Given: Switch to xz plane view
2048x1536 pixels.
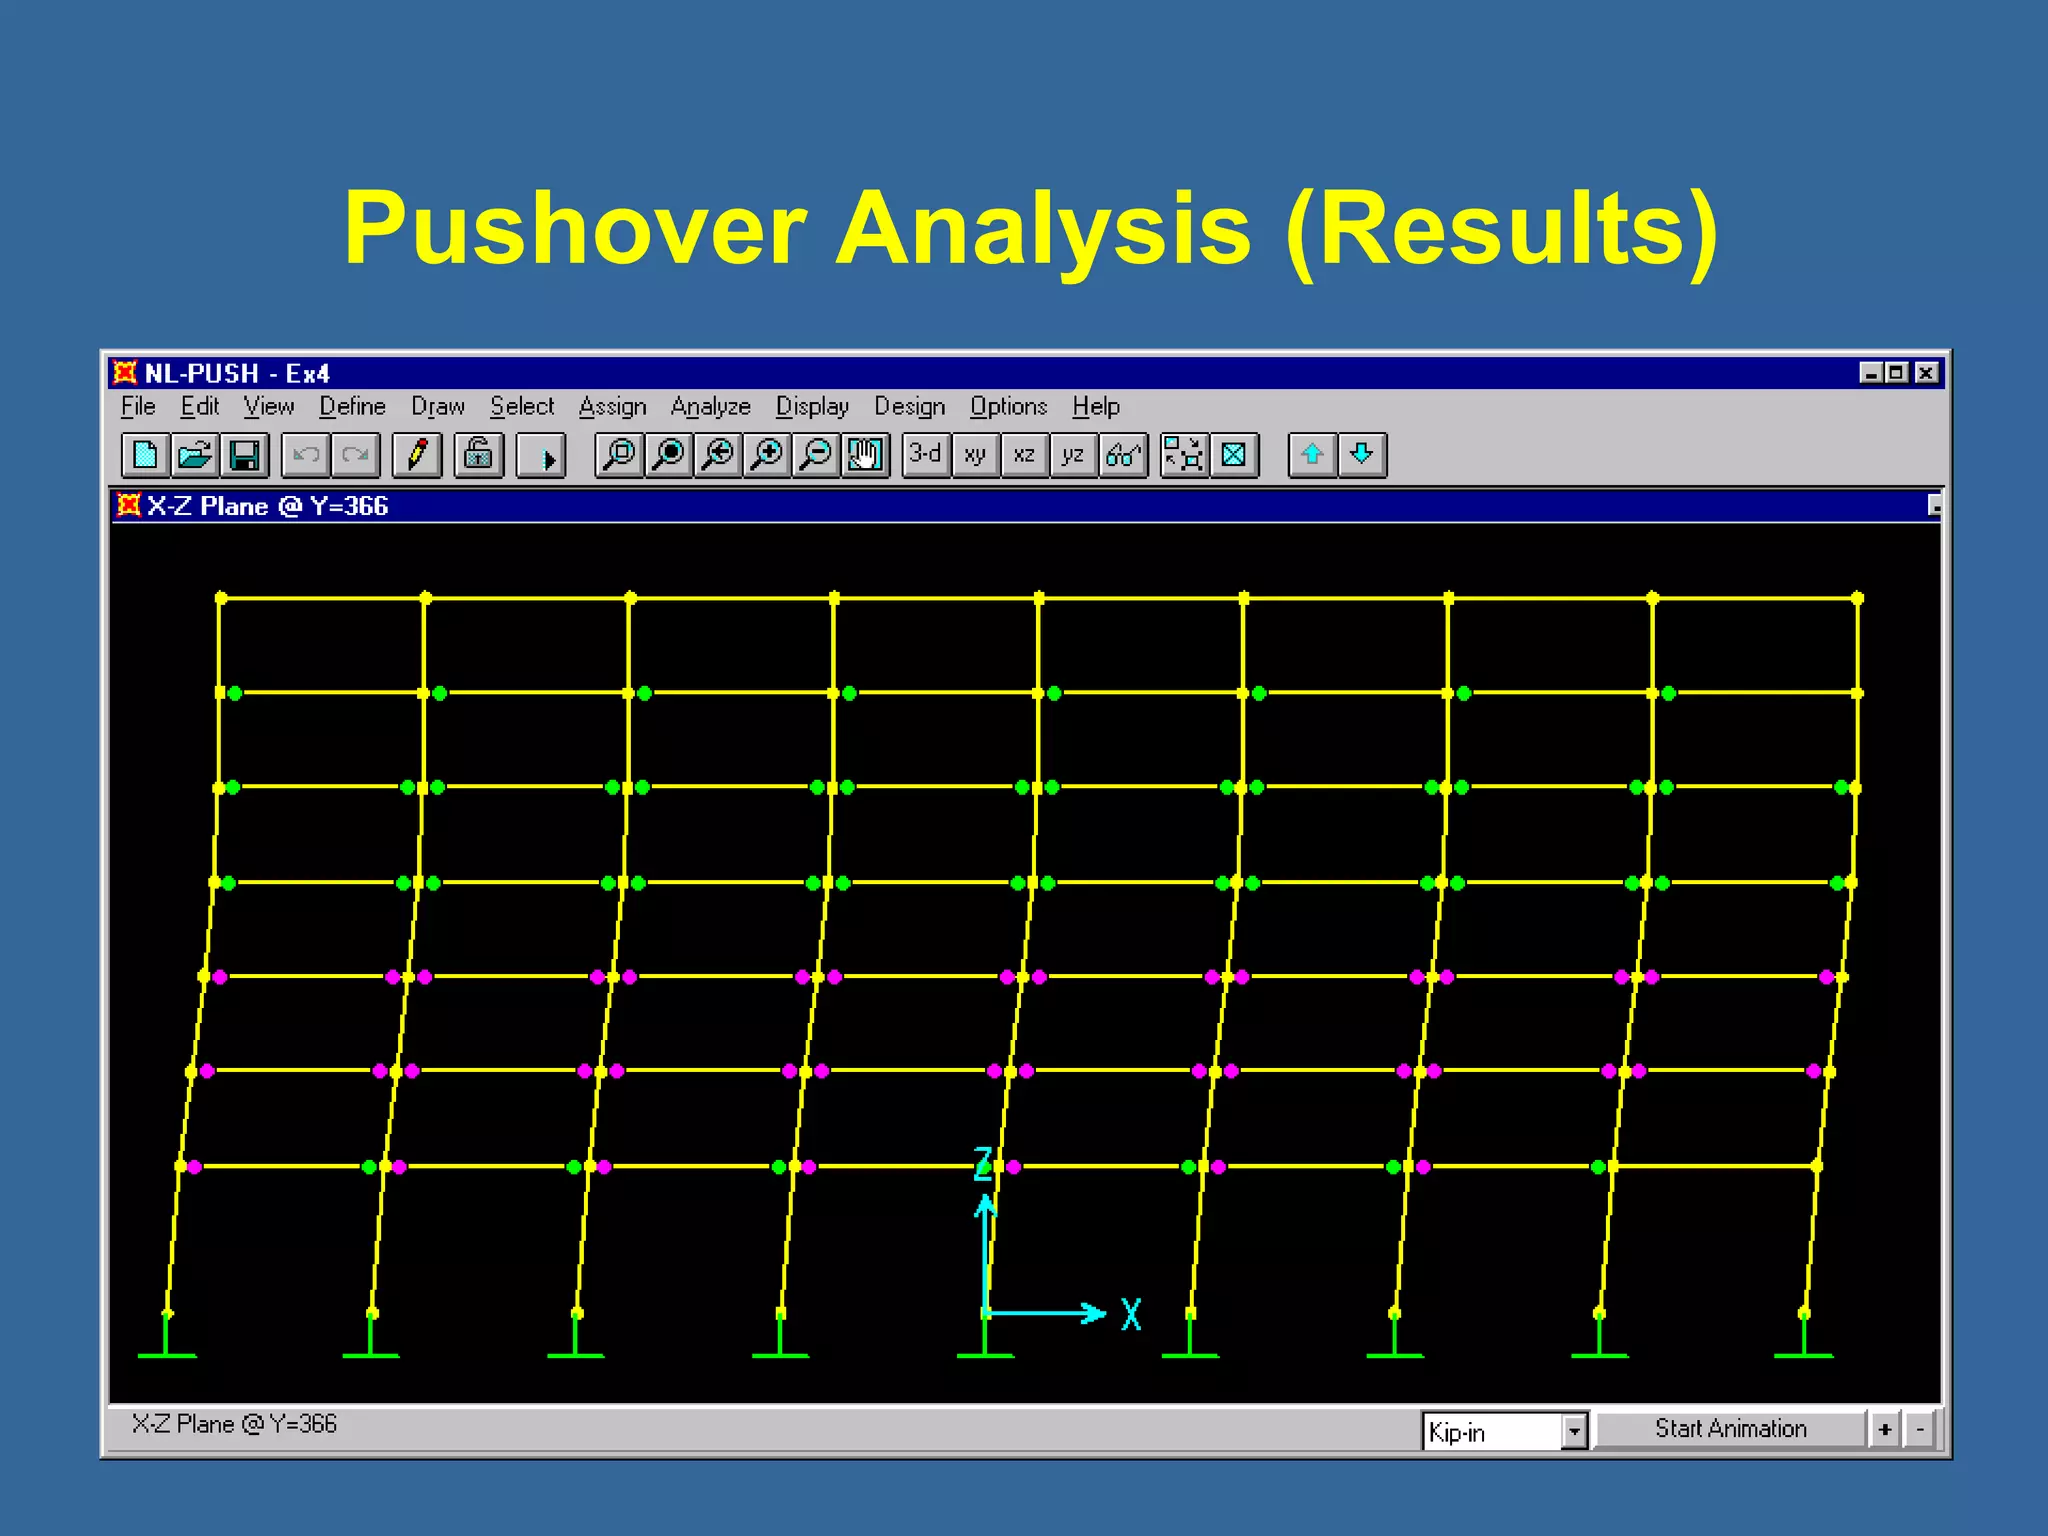Looking at the screenshot, I should click(1024, 455).
